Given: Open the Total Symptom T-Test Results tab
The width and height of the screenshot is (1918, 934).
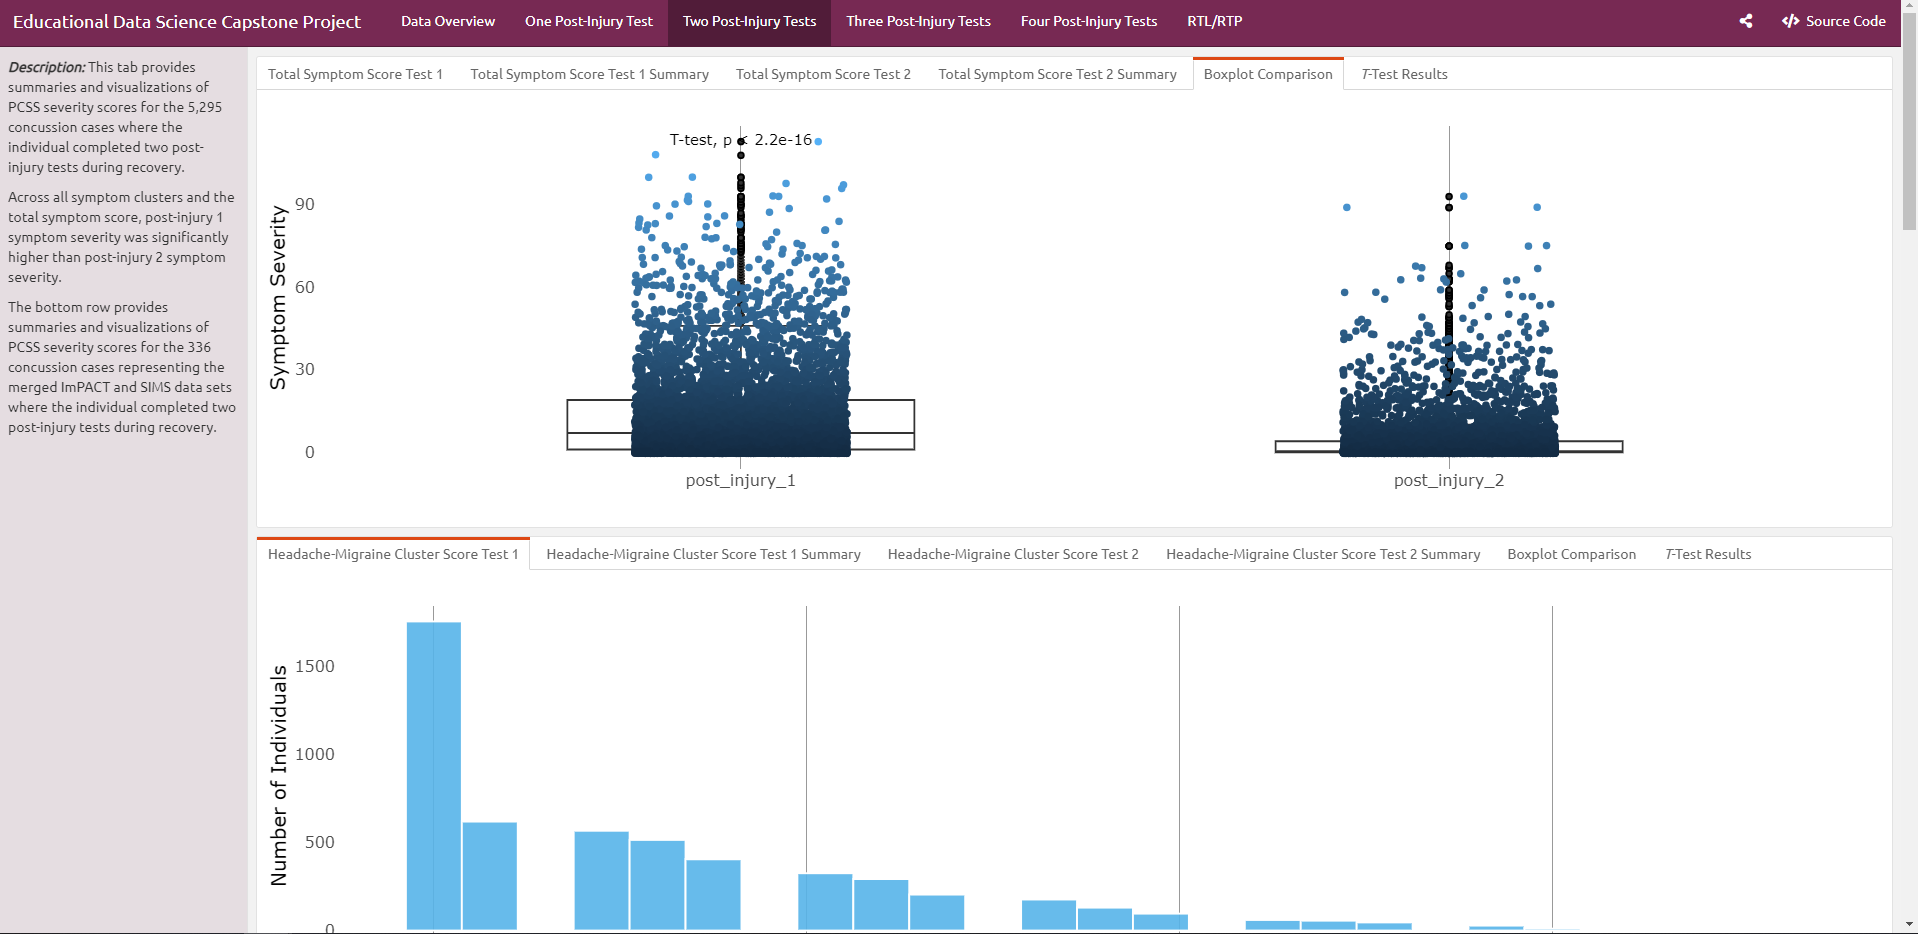Looking at the screenshot, I should coord(1404,74).
